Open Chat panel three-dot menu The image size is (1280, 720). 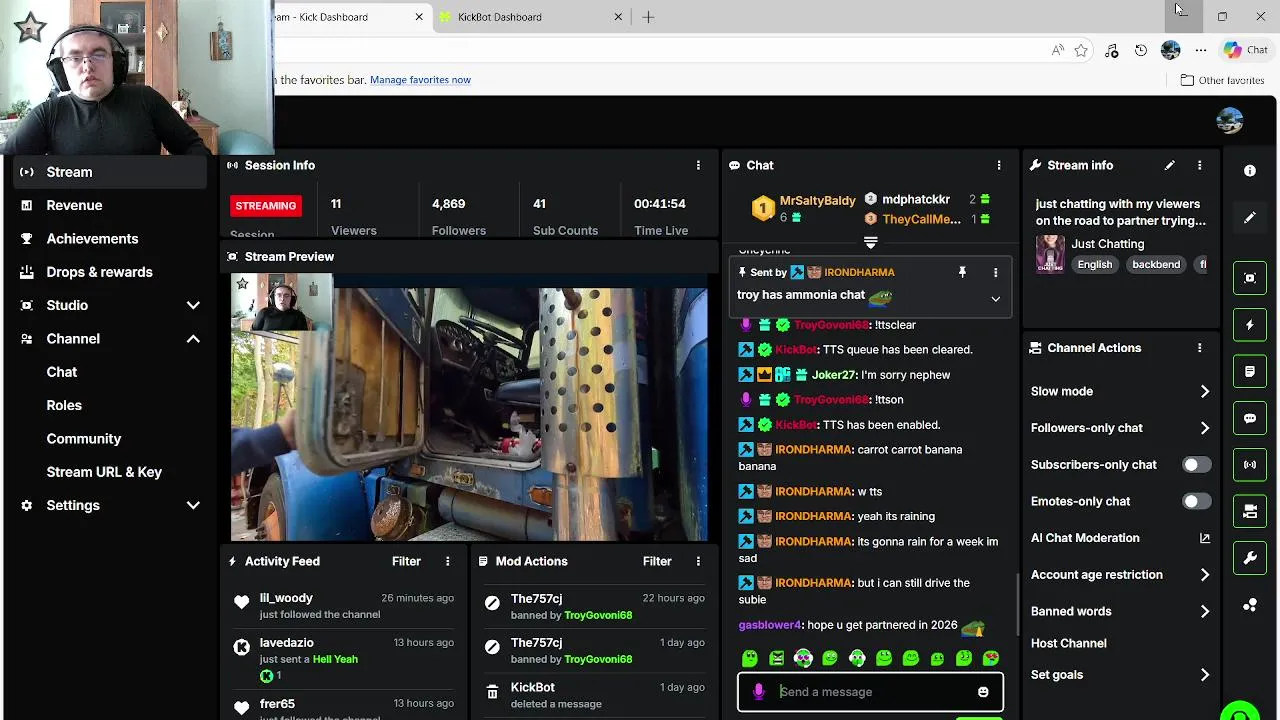(x=998, y=165)
